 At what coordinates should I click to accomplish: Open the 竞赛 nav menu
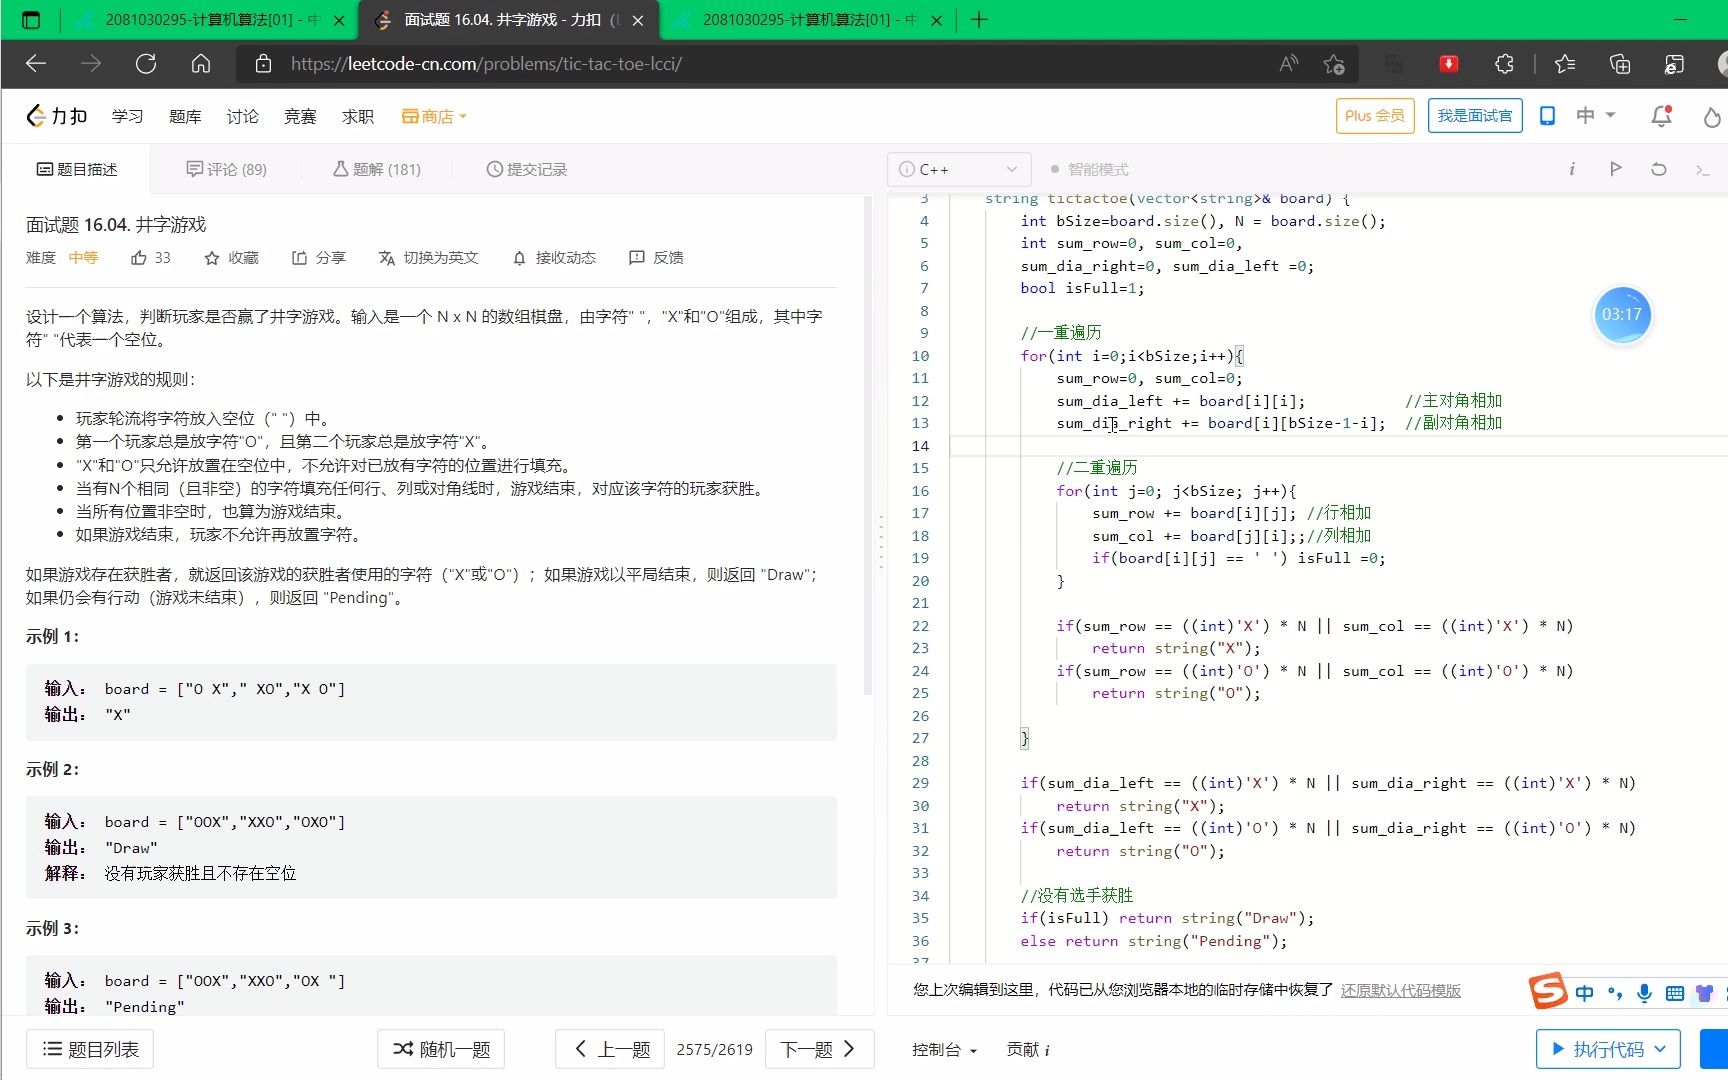point(300,117)
